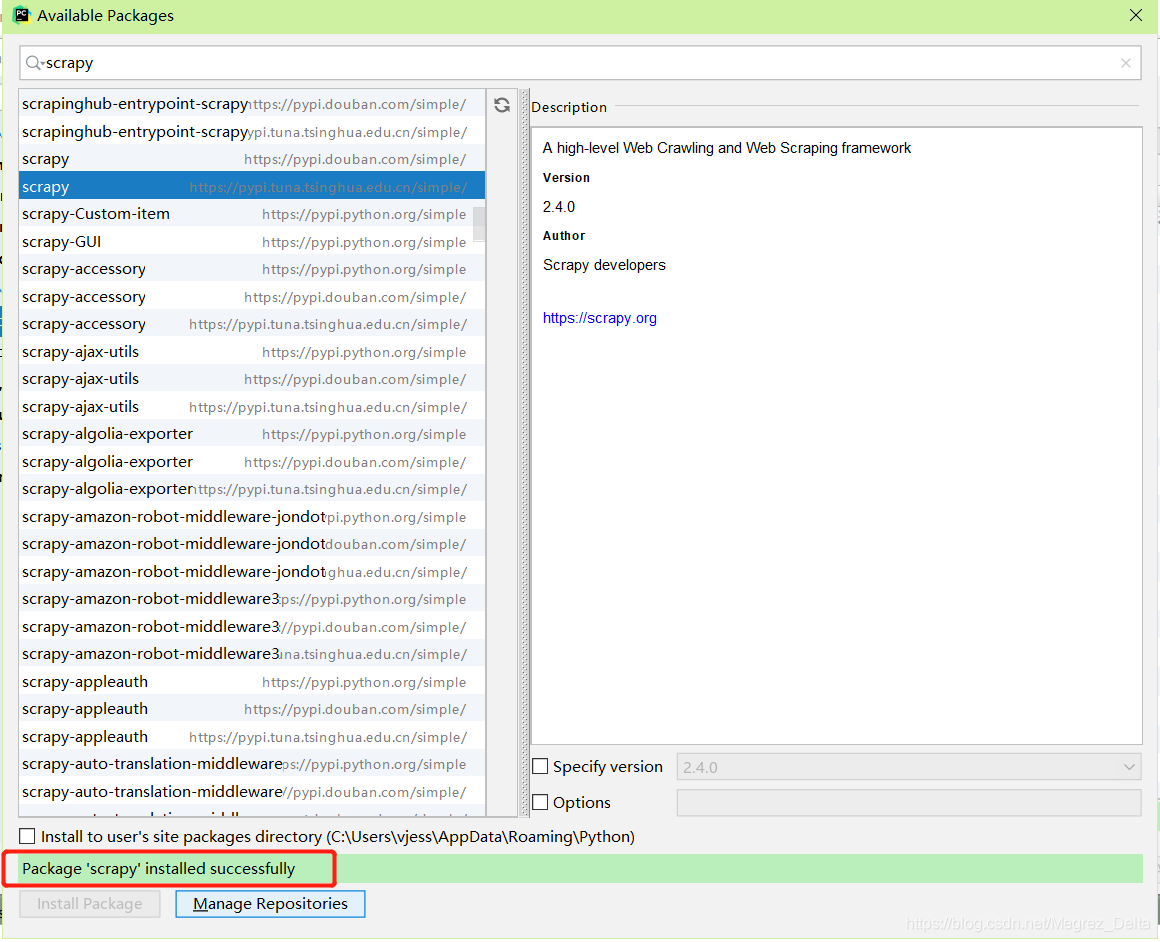1160x942 pixels.
Task: Toggle Install to user's site packages directory
Action: pyautogui.click(x=27, y=836)
